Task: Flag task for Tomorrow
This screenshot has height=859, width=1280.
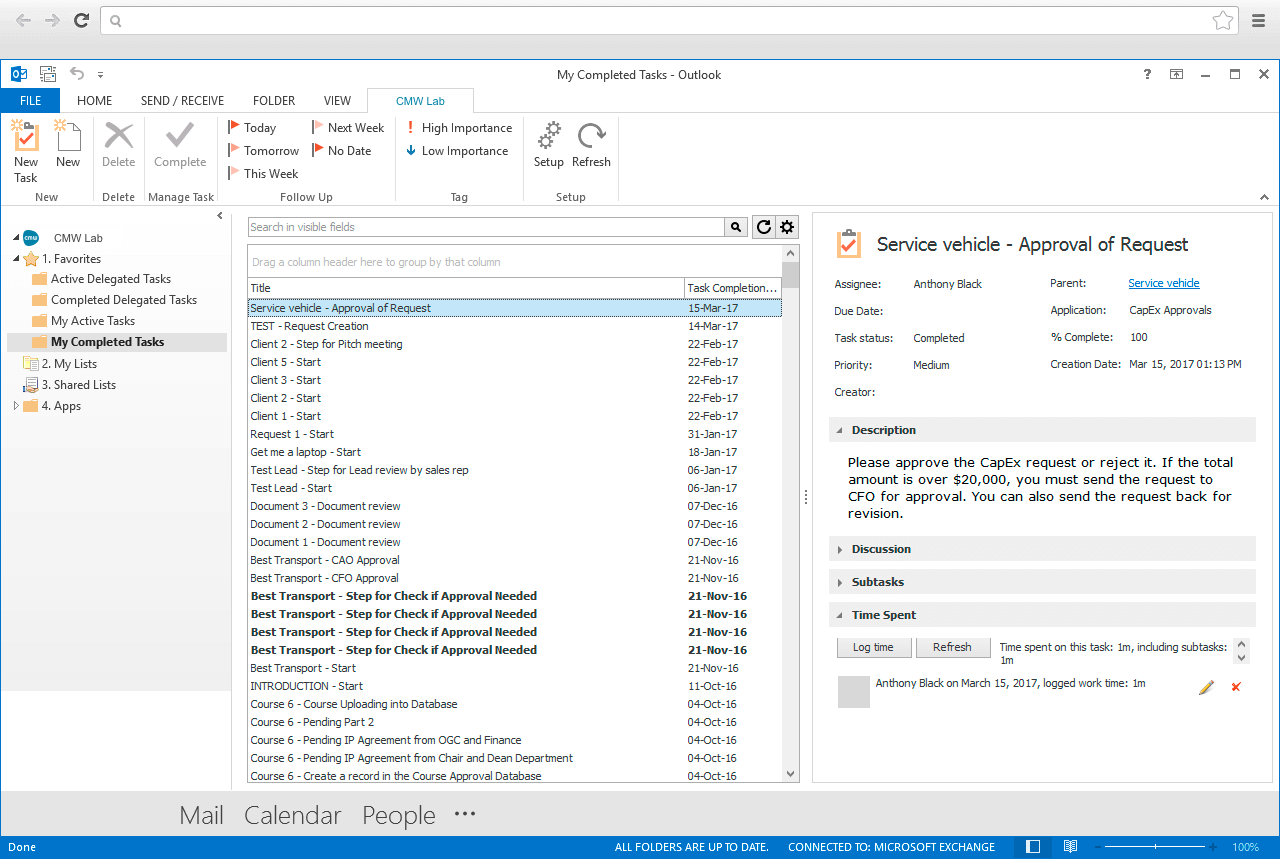Action: (263, 151)
